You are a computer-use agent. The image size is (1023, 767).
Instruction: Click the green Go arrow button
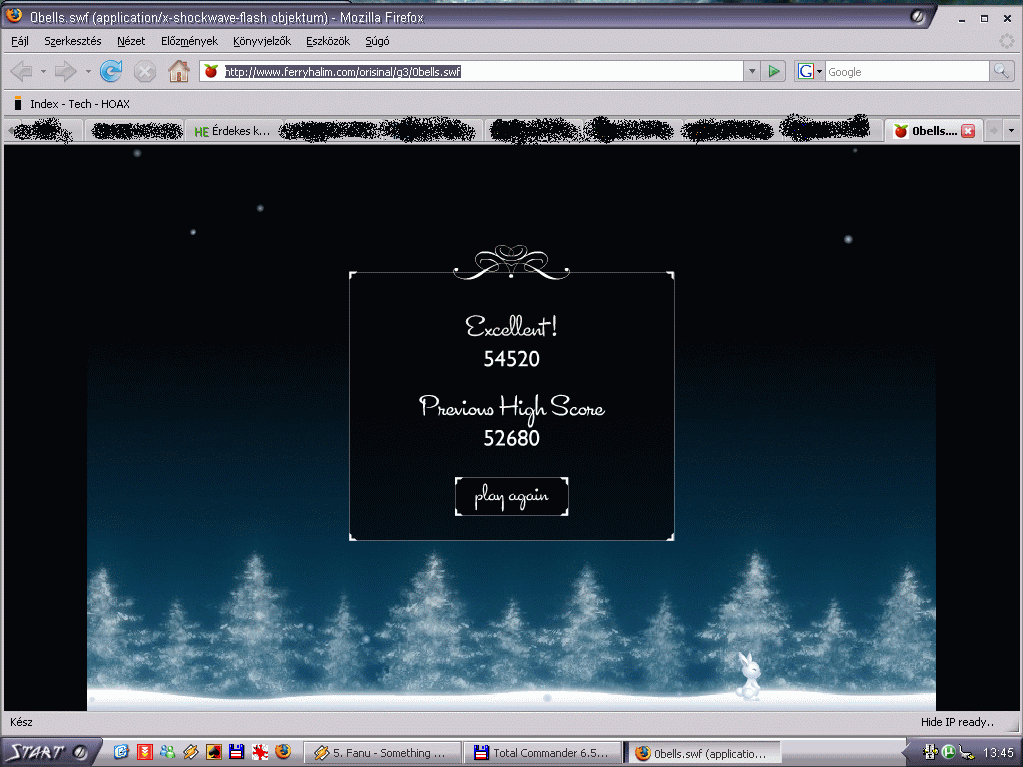tap(774, 71)
